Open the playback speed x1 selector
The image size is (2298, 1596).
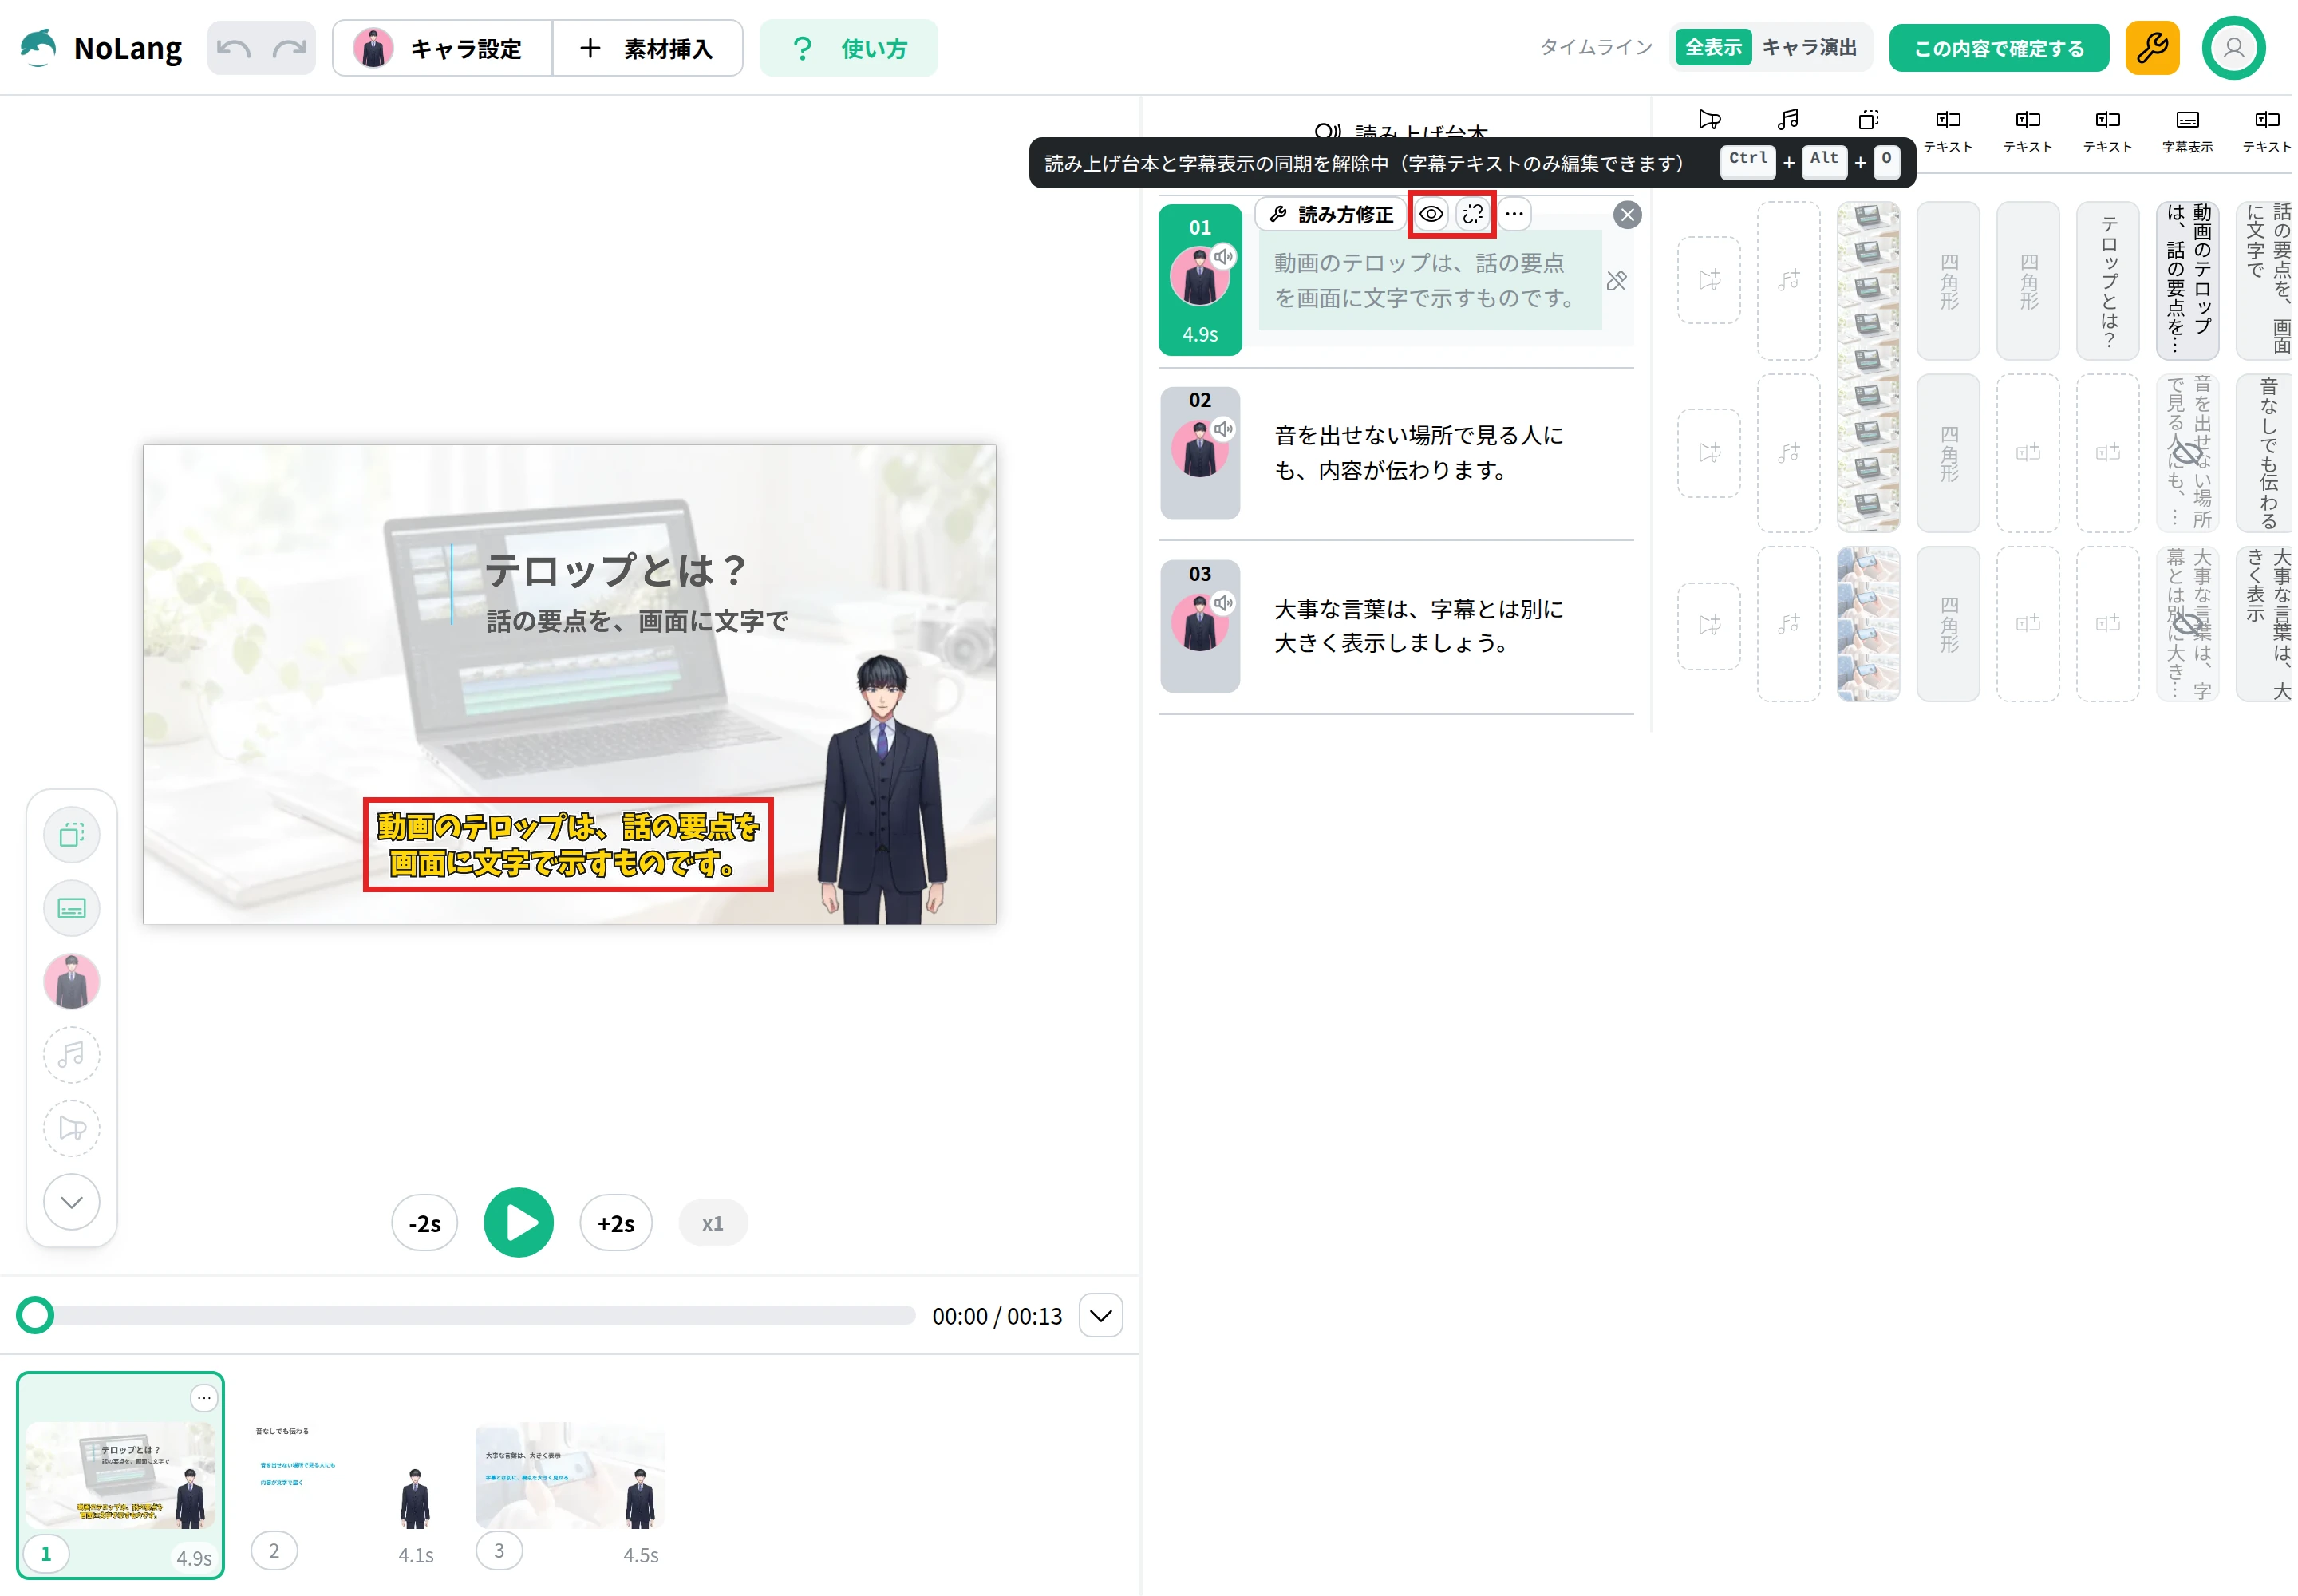tap(712, 1223)
